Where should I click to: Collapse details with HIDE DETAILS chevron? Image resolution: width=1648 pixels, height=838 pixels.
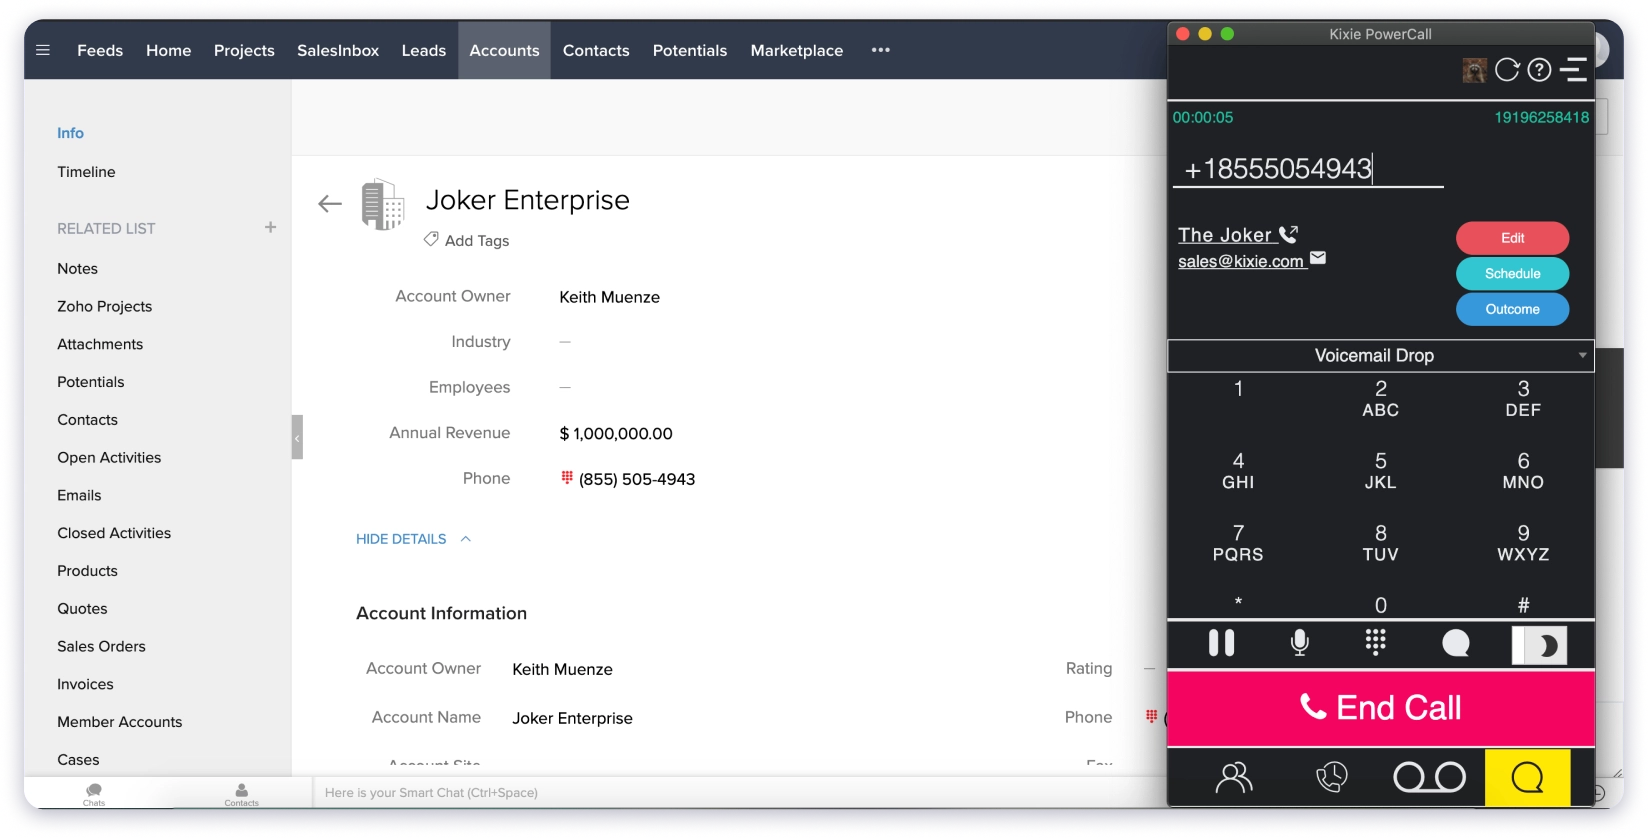466,538
